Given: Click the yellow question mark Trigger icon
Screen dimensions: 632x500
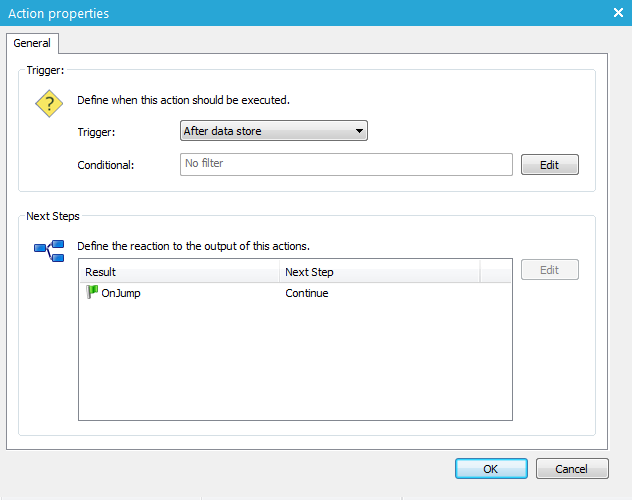Looking at the screenshot, I should pos(49,104).
